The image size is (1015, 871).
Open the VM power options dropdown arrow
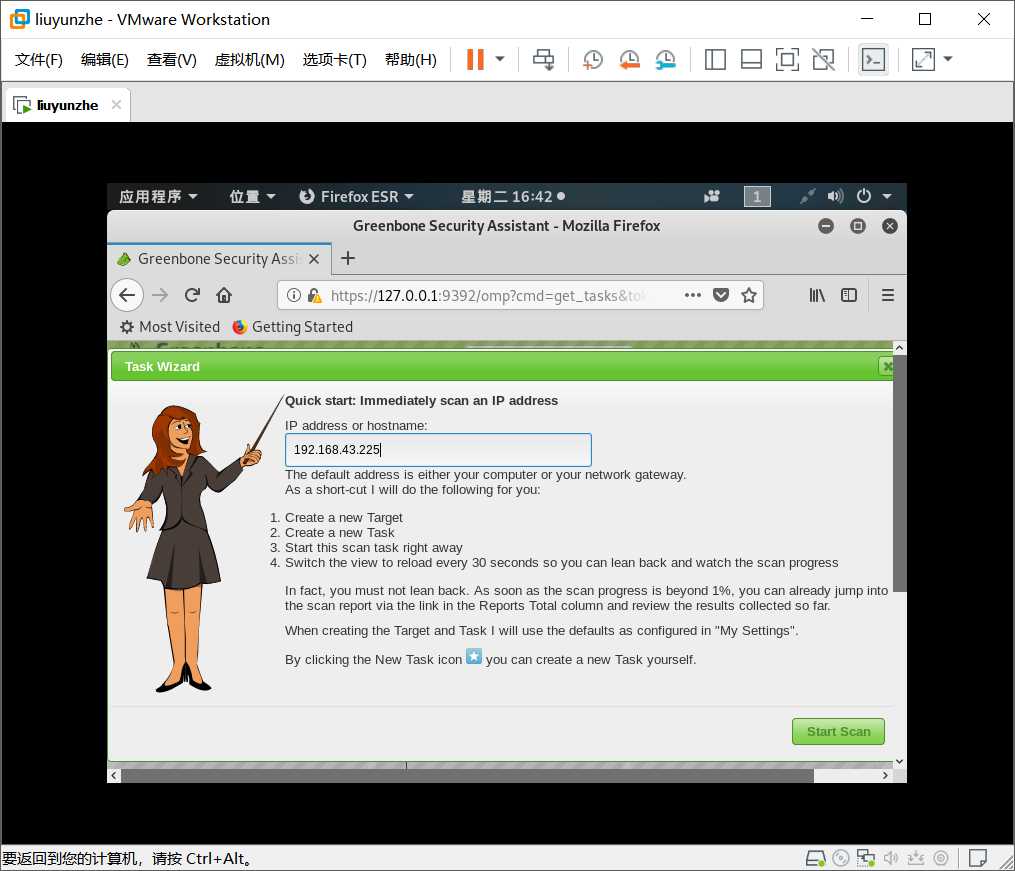500,60
